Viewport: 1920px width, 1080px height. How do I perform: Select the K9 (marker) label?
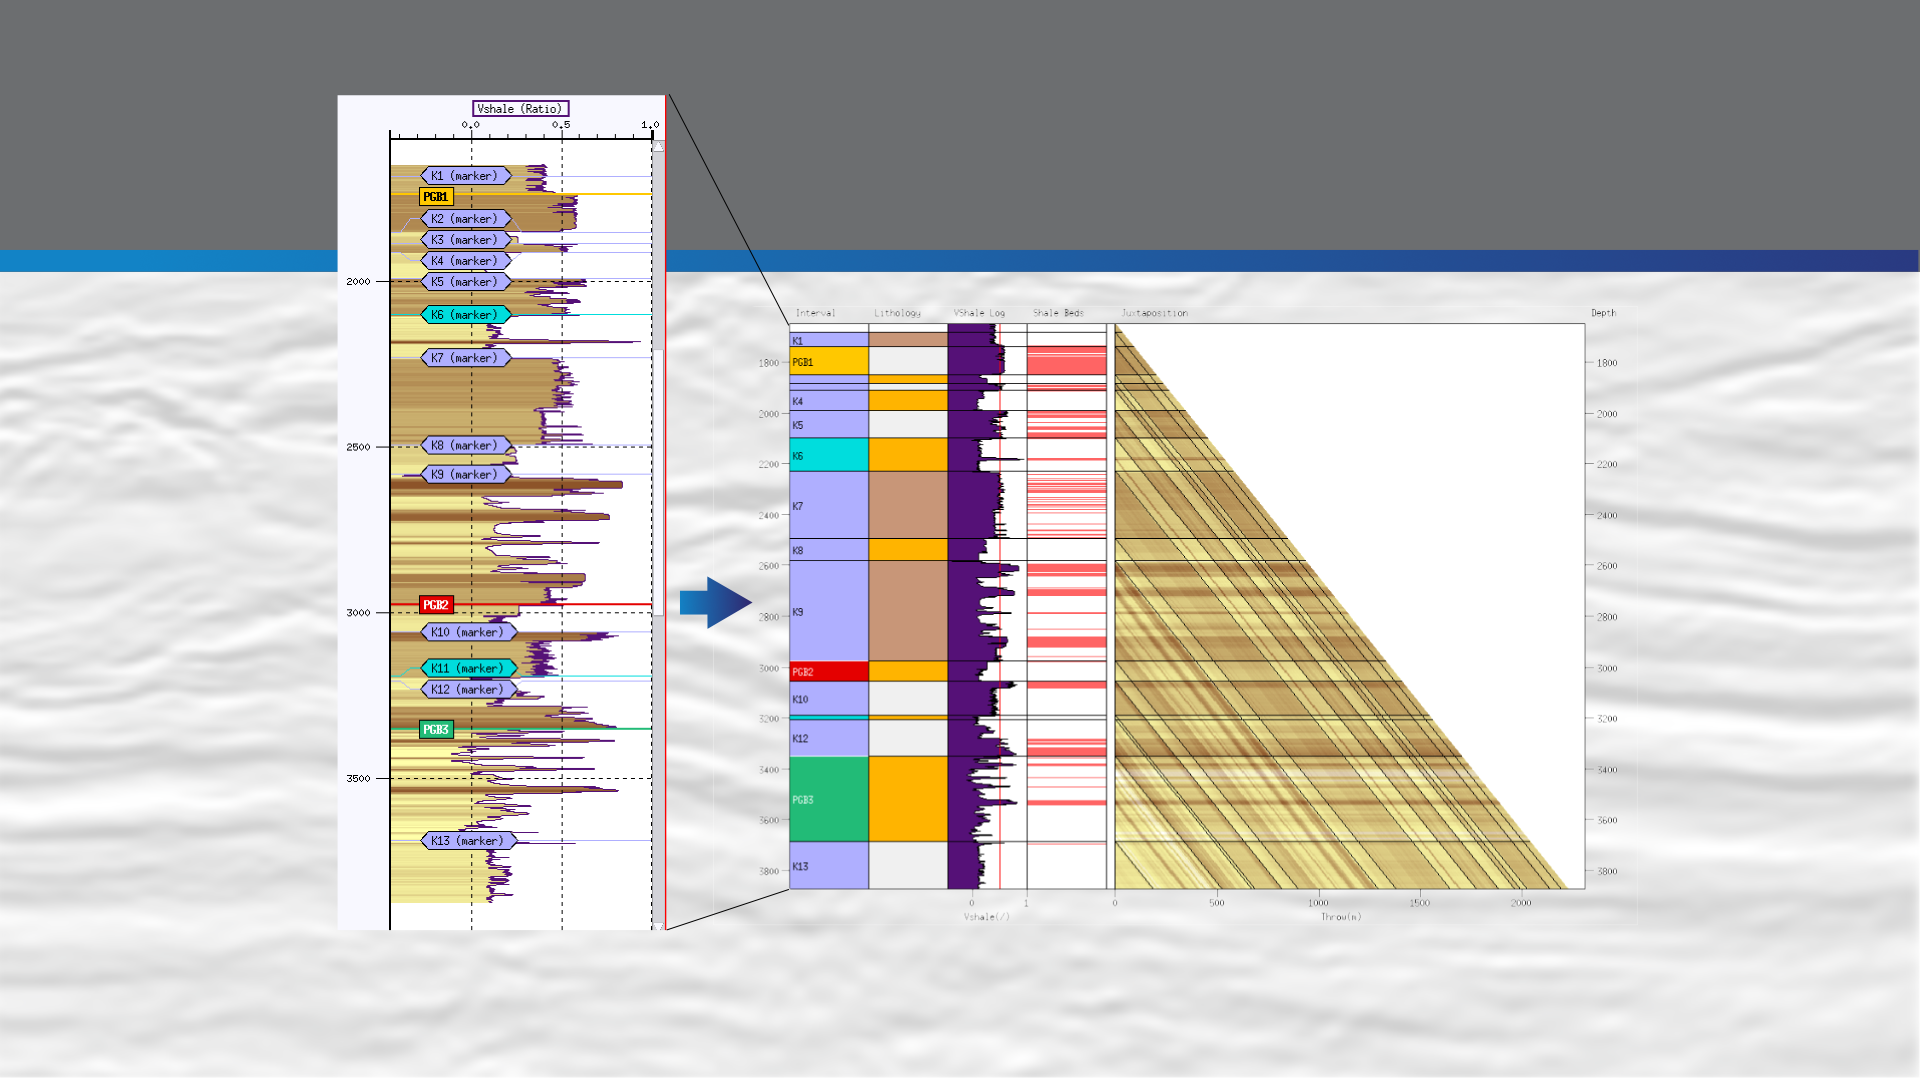[x=466, y=475]
